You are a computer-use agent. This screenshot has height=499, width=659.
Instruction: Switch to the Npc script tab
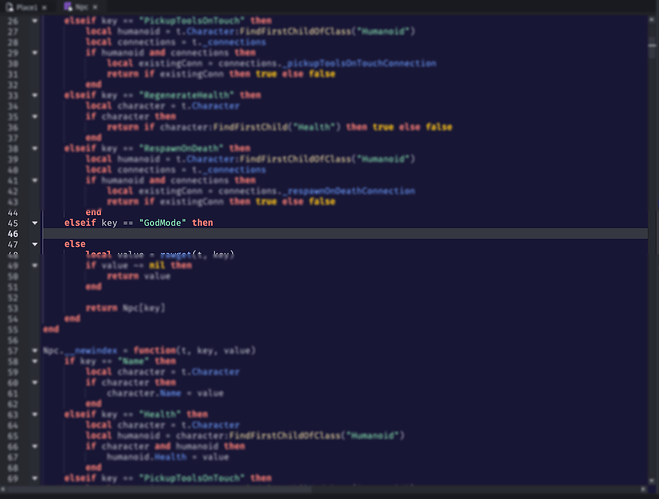(x=82, y=7)
